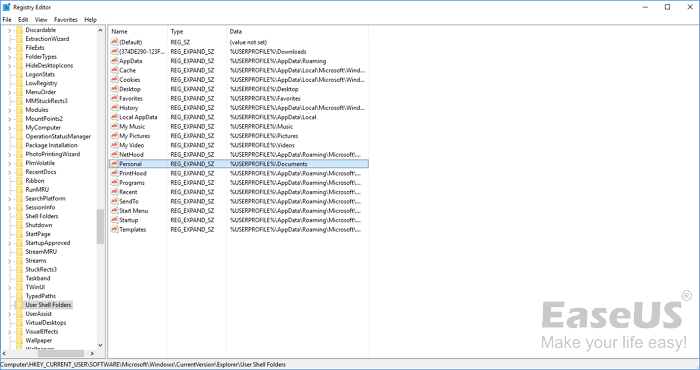Open the Edit menu
Screen dimensions: 700x370
(x=23, y=20)
